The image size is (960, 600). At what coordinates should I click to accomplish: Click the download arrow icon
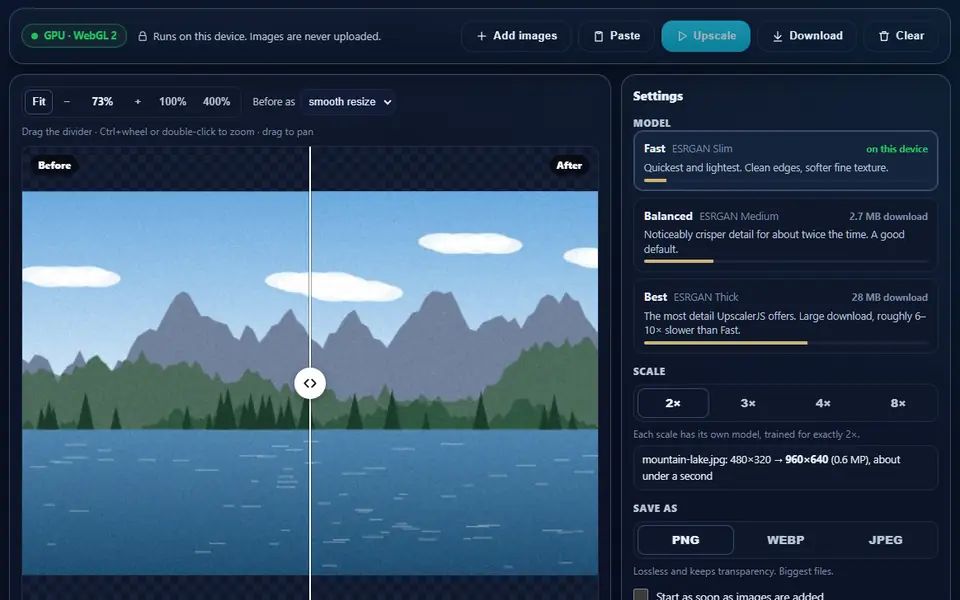tap(778, 37)
